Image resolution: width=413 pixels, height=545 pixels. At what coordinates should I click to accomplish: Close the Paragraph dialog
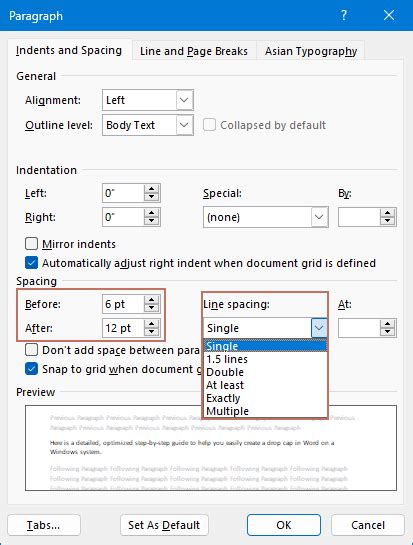pyautogui.click(x=389, y=15)
